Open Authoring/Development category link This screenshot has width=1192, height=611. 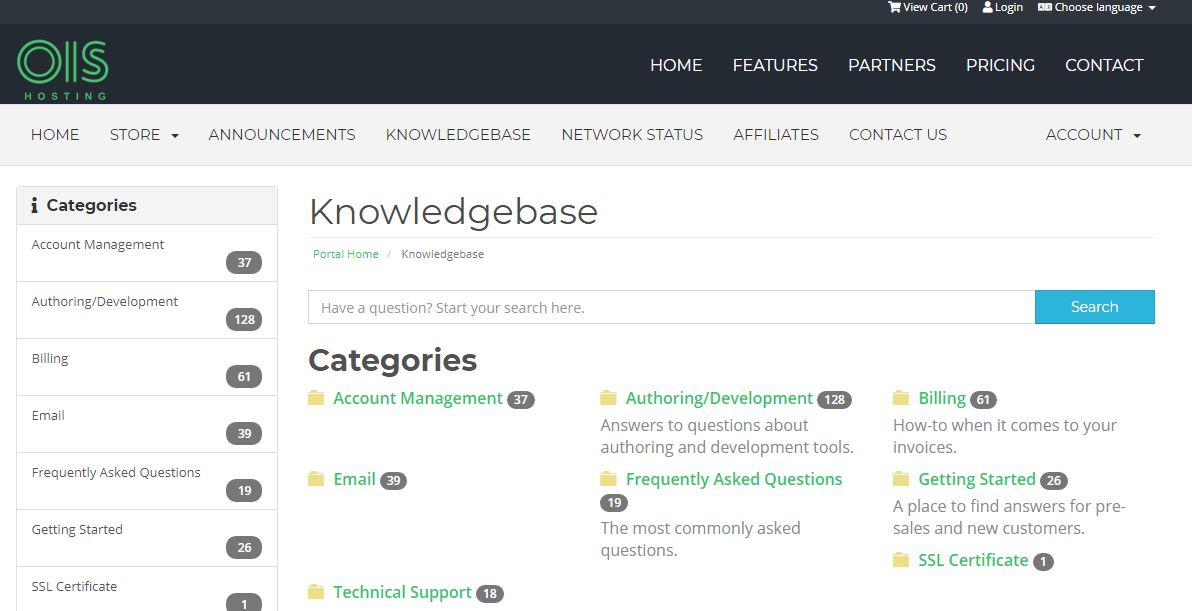click(x=719, y=398)
